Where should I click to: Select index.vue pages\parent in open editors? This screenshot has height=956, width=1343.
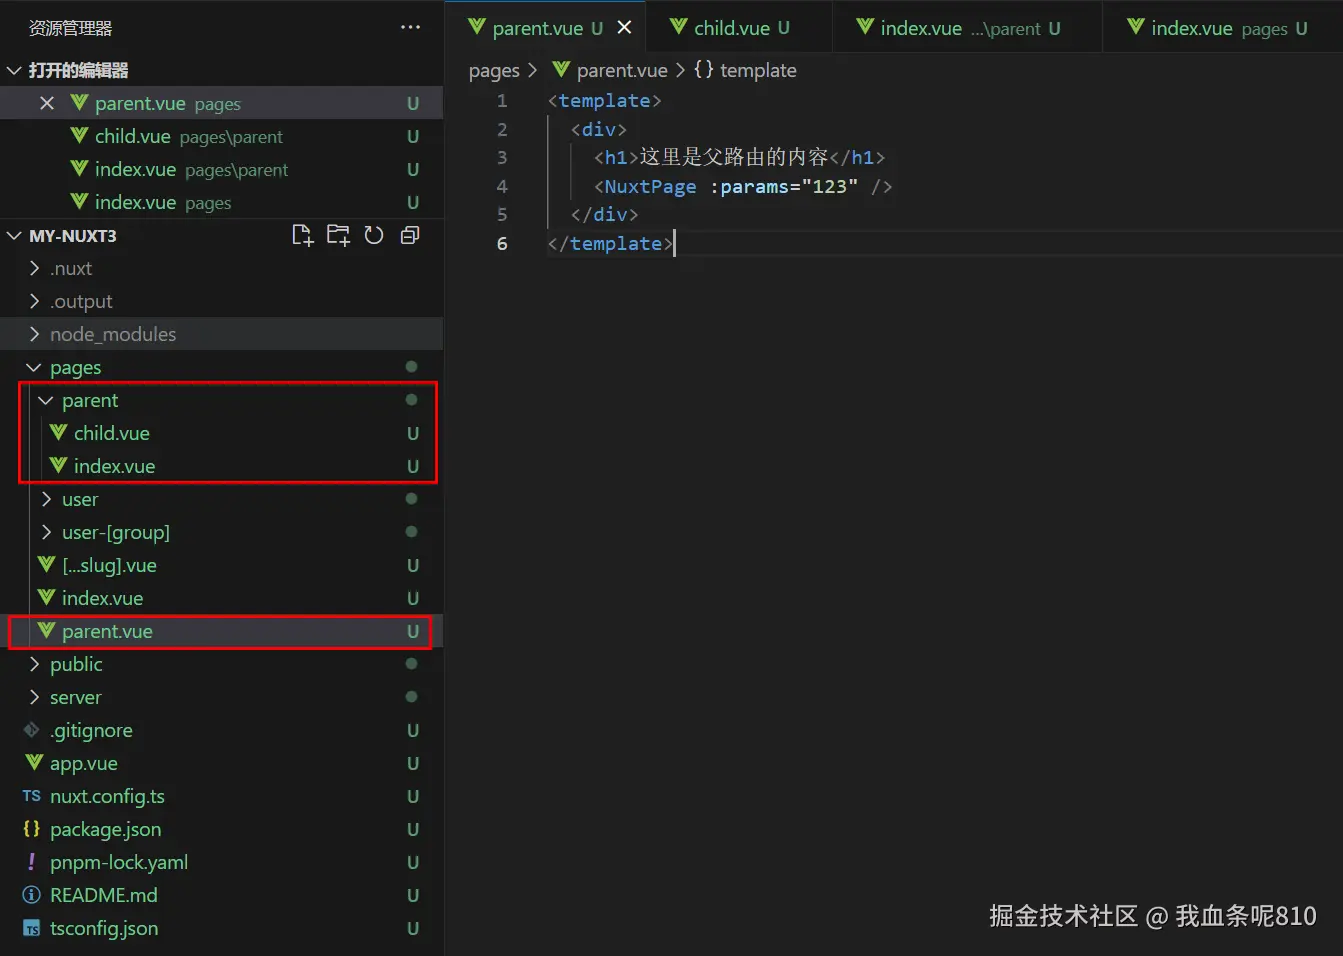click(222, 169)
